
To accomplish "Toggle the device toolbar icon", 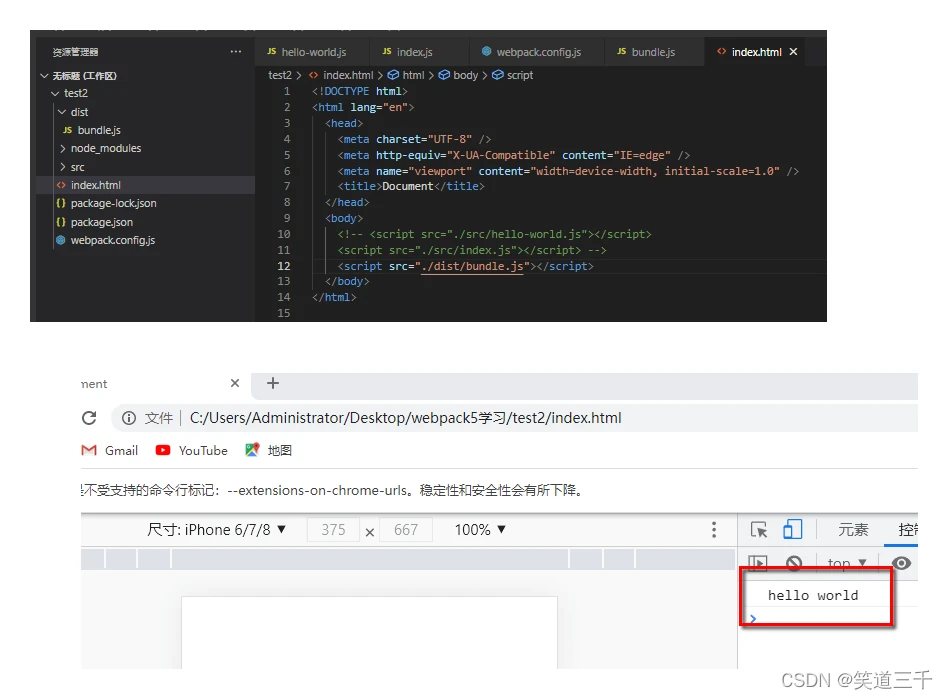I will click(793, 530).
